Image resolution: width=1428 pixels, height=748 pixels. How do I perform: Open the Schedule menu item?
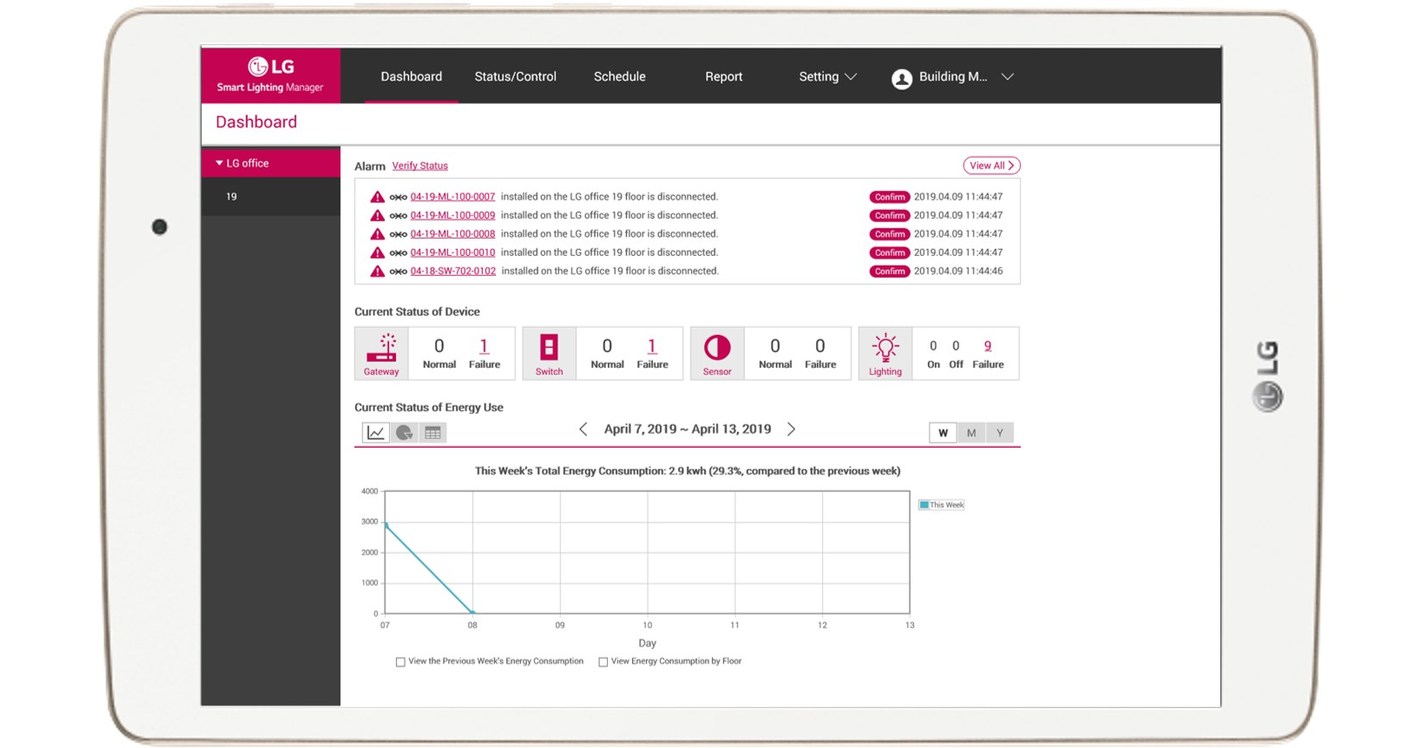[x=619, y=76]
